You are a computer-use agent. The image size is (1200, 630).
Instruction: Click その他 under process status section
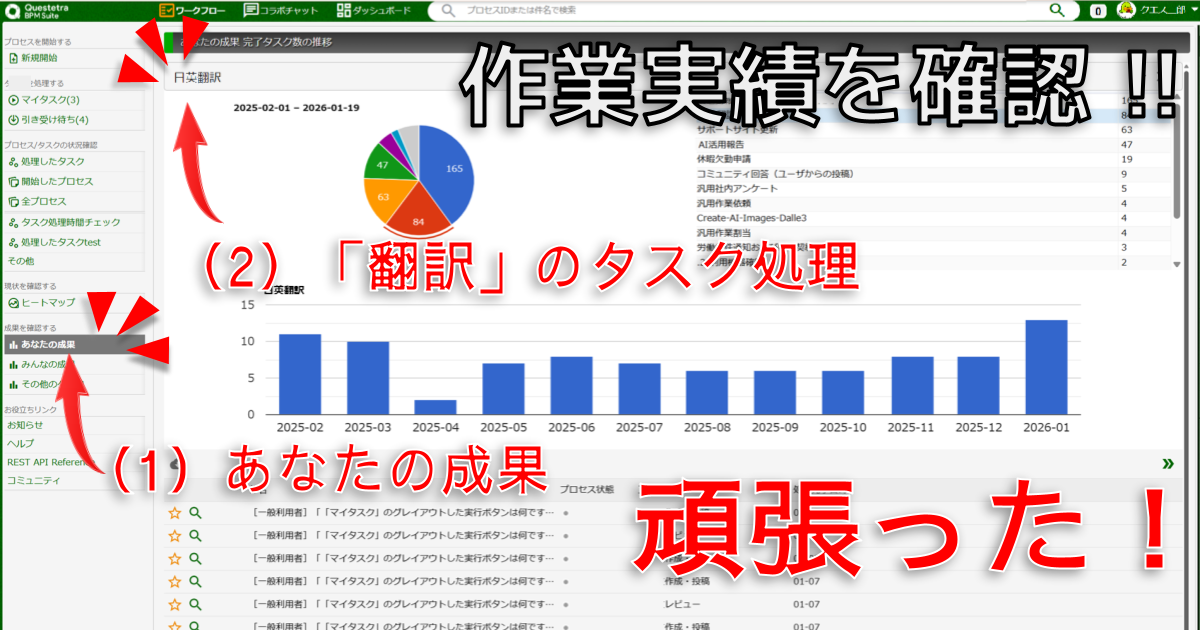[72, 260]
